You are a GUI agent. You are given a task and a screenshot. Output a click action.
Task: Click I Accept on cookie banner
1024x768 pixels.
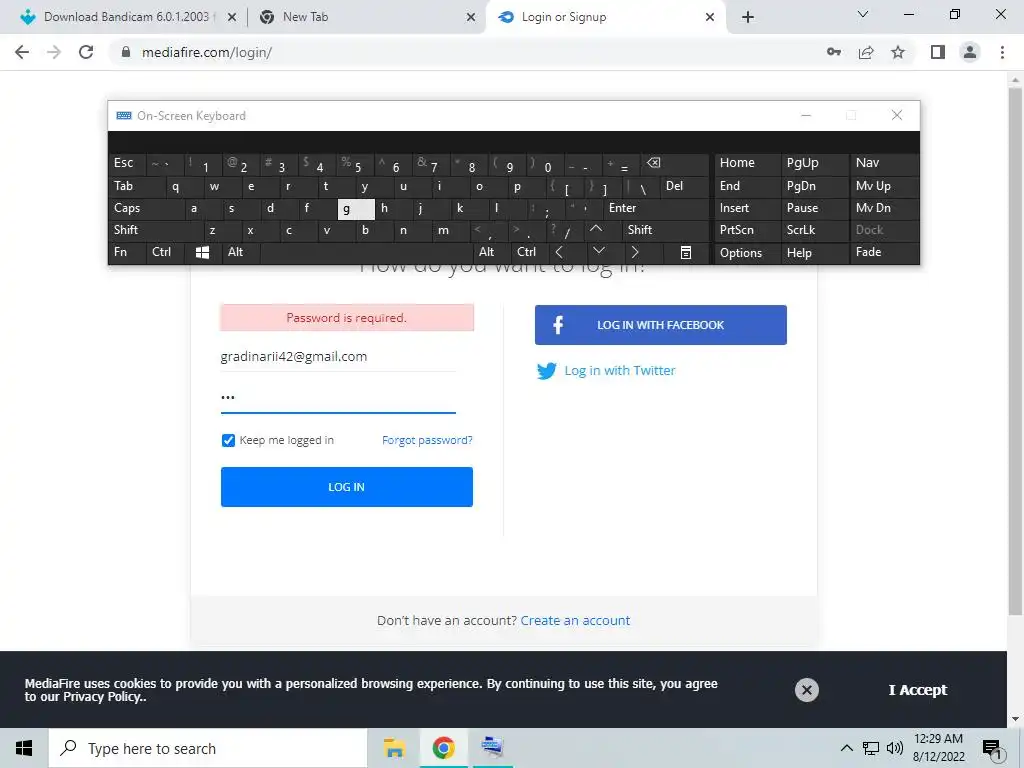pyautogui.click(x=918, y=690)
